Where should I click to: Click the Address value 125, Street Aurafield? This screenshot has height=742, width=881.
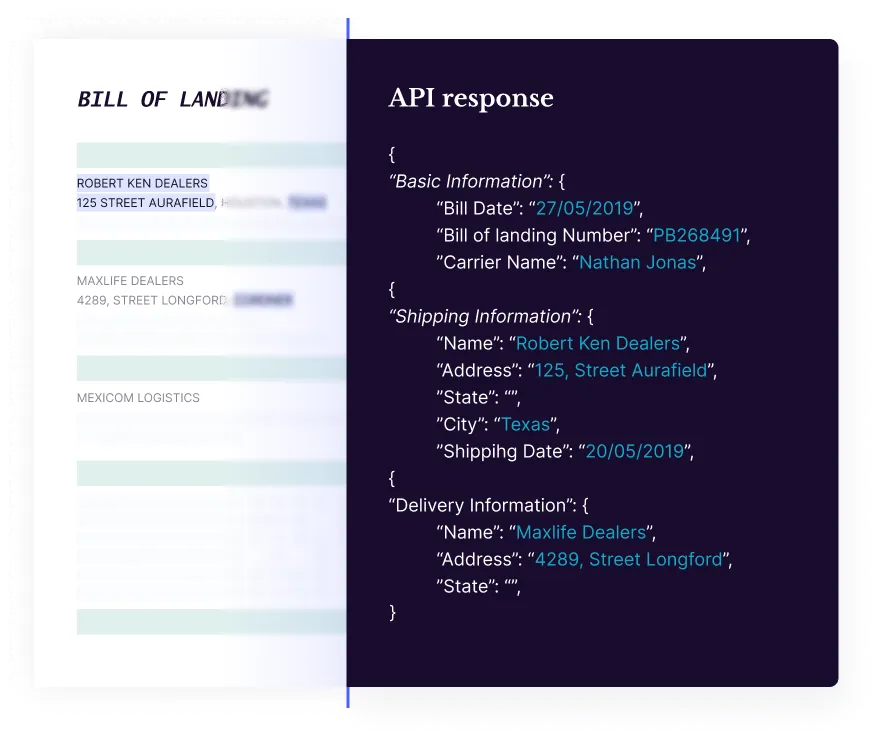(623, 370)
